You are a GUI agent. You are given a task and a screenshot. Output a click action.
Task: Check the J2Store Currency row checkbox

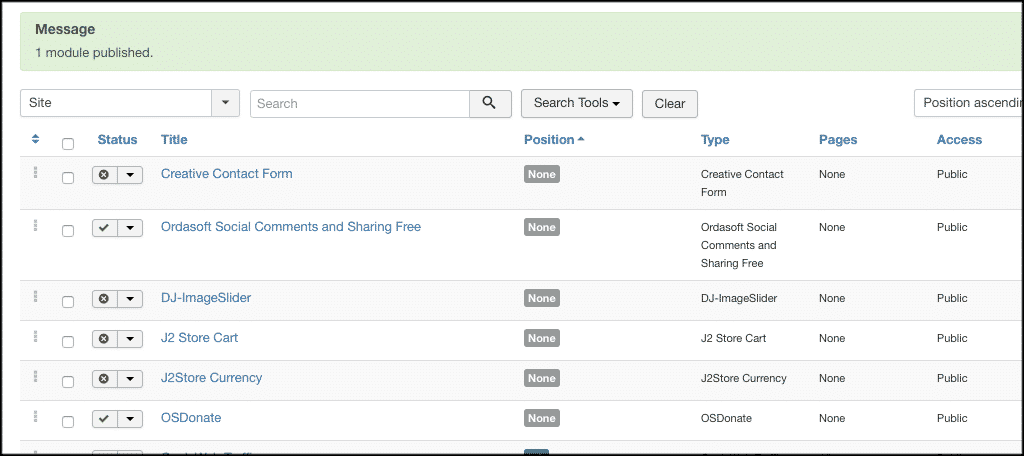click(68, 382)
